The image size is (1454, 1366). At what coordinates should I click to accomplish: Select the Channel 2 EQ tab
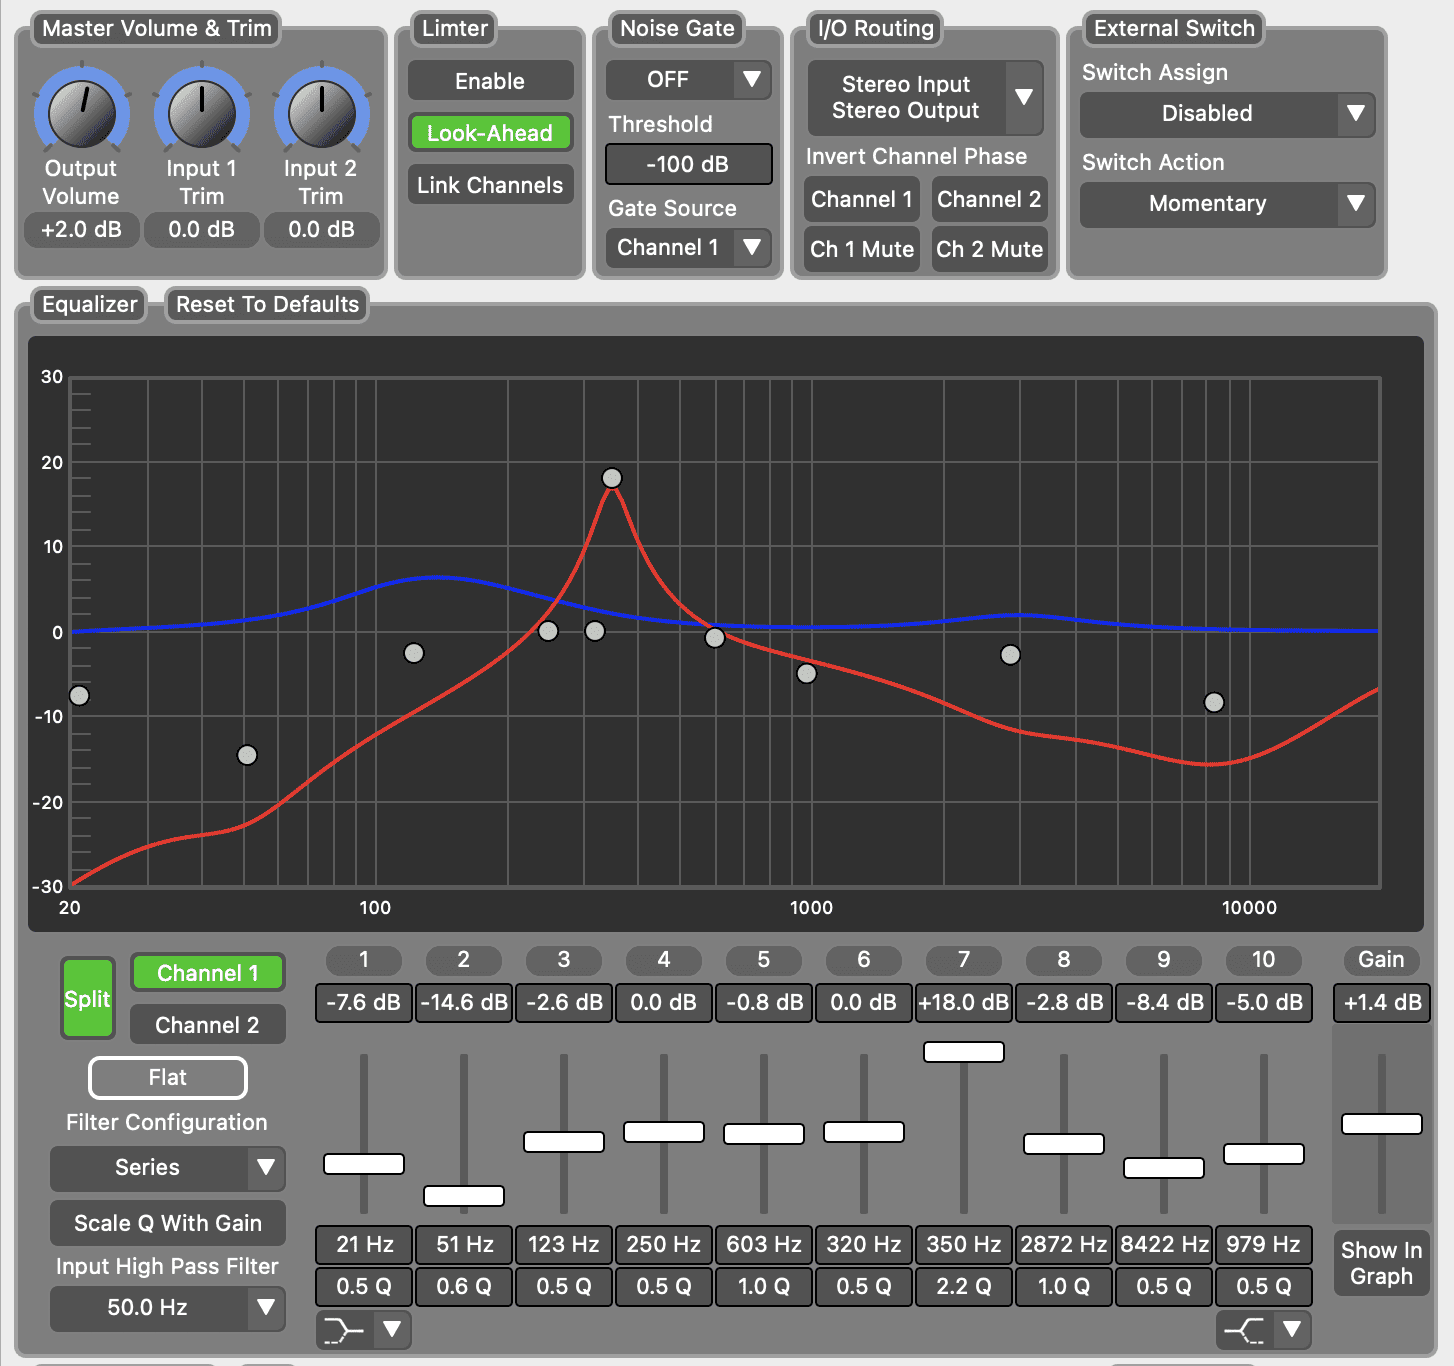pyautogui.click(x=208, y=1025)
